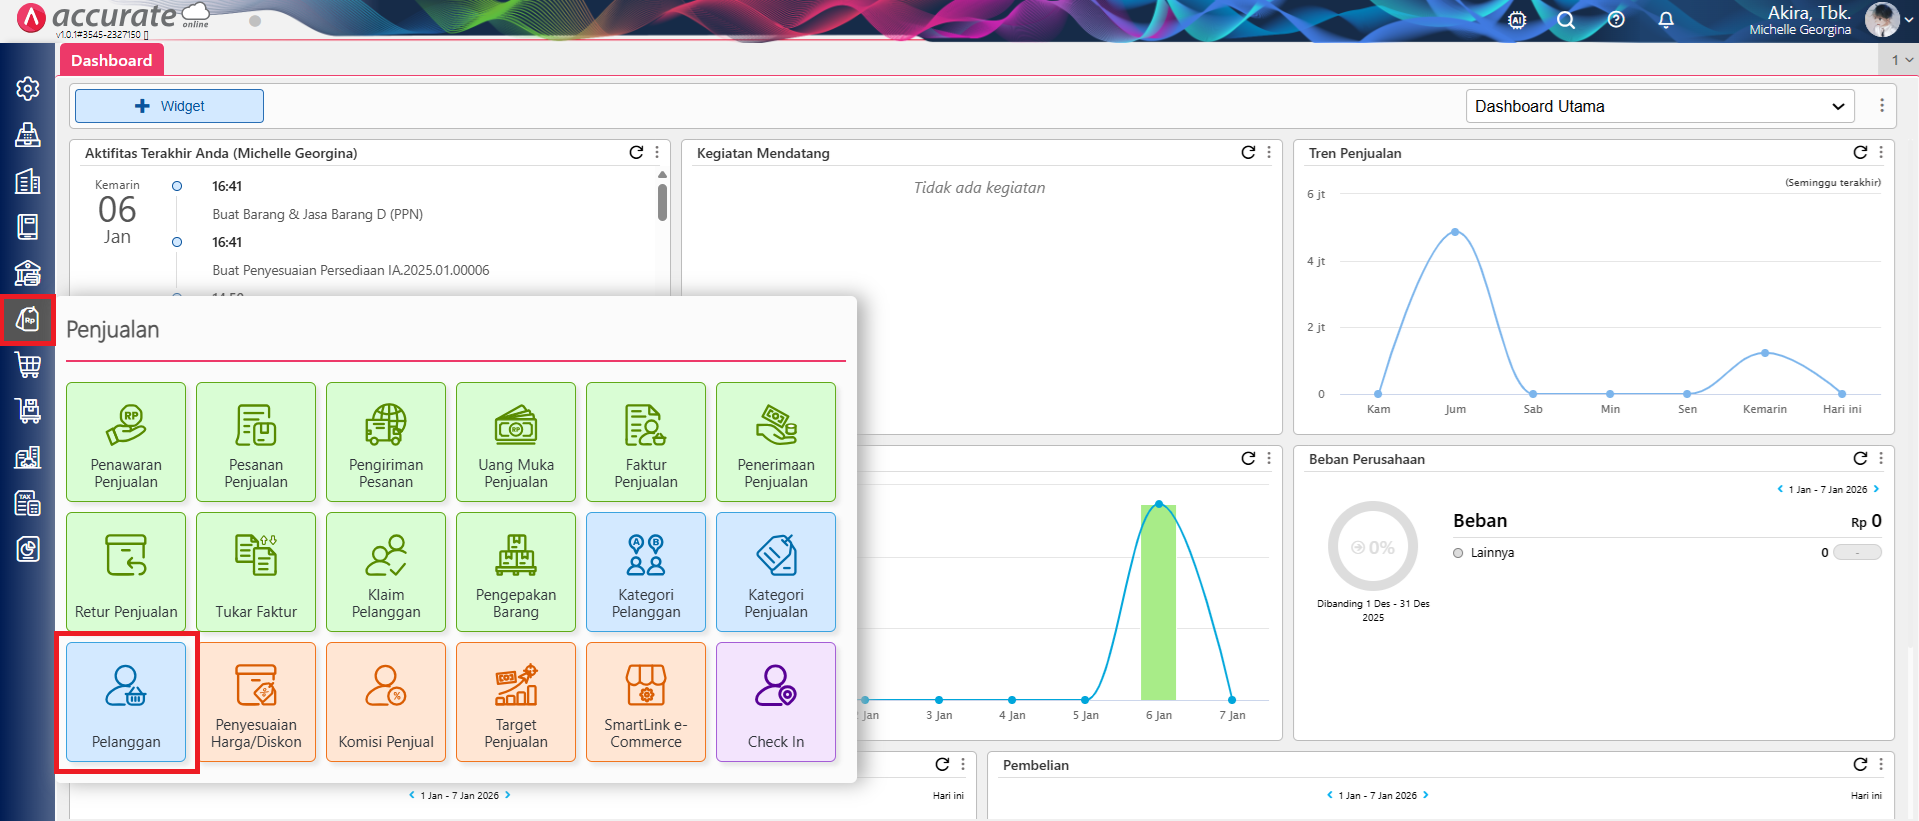Open Retur Penjualan tile
Viewport: 1919px width, 821px height.
(x=126, y=572)
